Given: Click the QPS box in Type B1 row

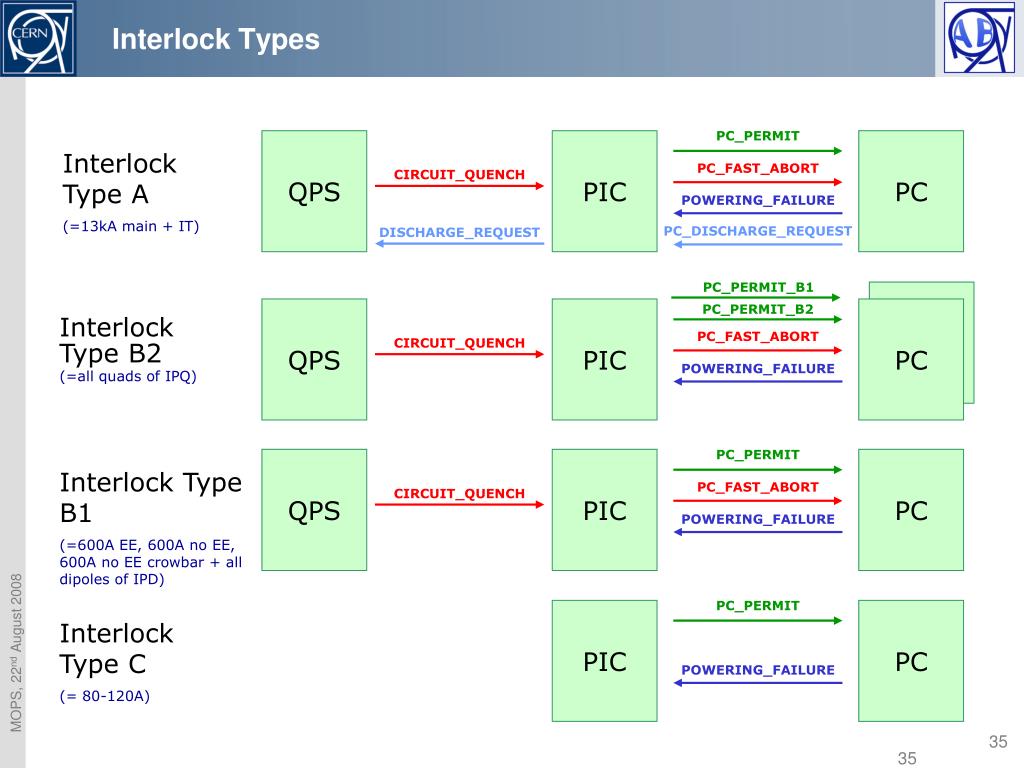Looking at the screenshot, I should (x=314, y=510).
